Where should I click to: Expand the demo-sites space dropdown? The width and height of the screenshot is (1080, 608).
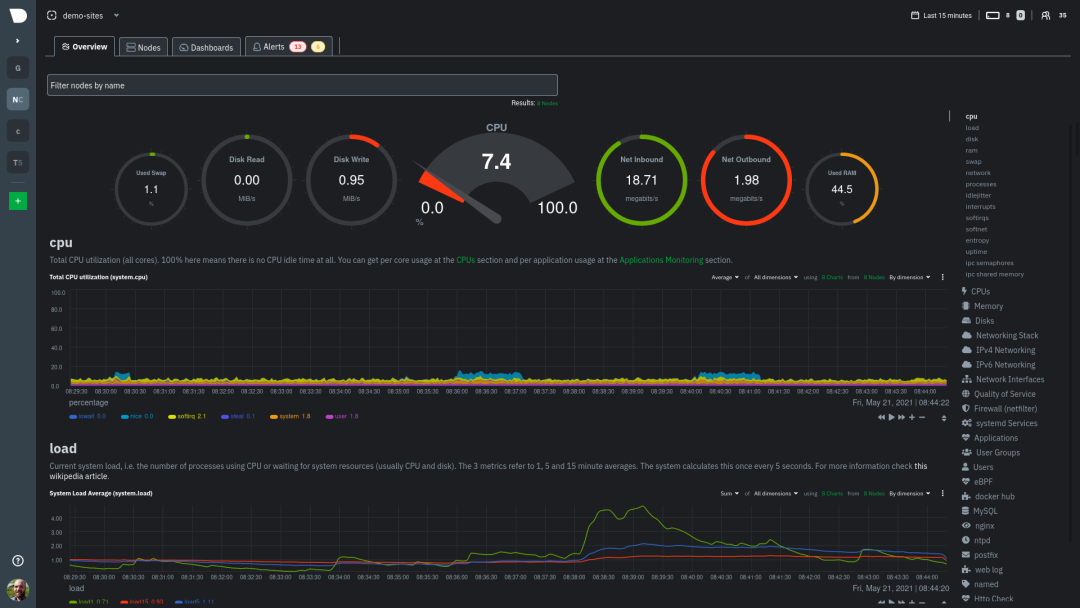click(116, 15)
